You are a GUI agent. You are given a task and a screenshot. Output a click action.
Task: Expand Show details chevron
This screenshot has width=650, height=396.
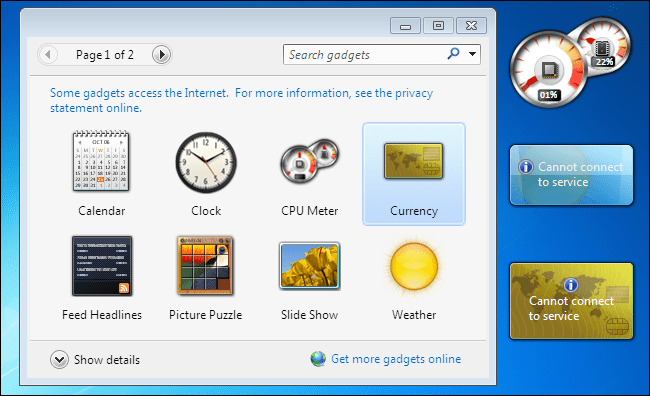coord(59,360)
